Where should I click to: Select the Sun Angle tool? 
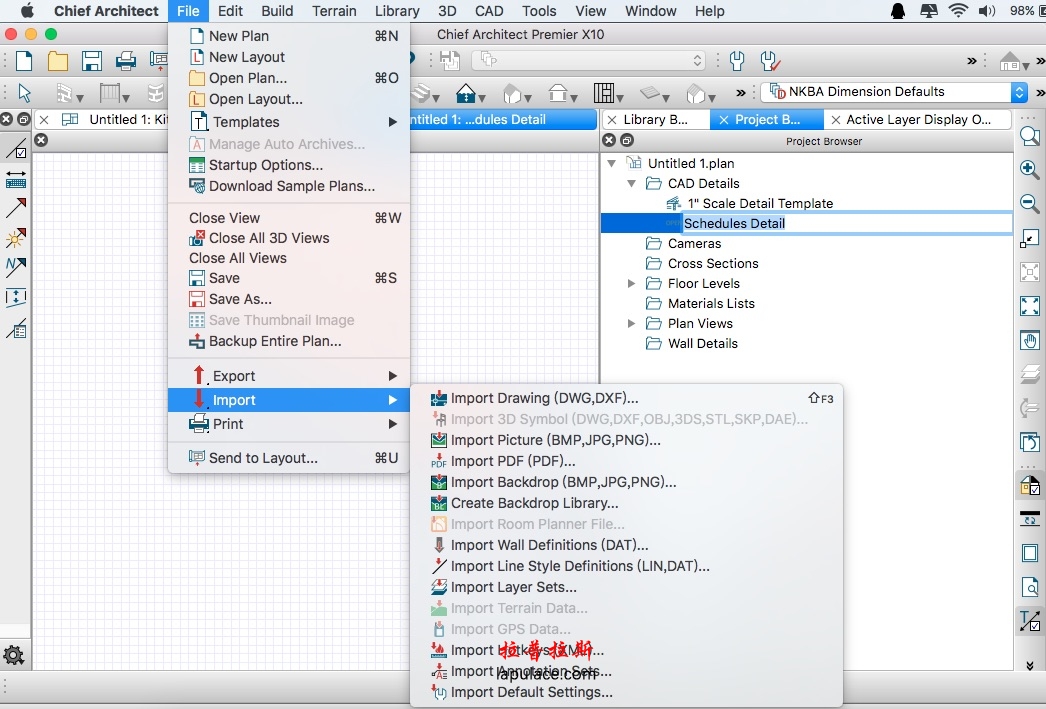click(16, 238)
